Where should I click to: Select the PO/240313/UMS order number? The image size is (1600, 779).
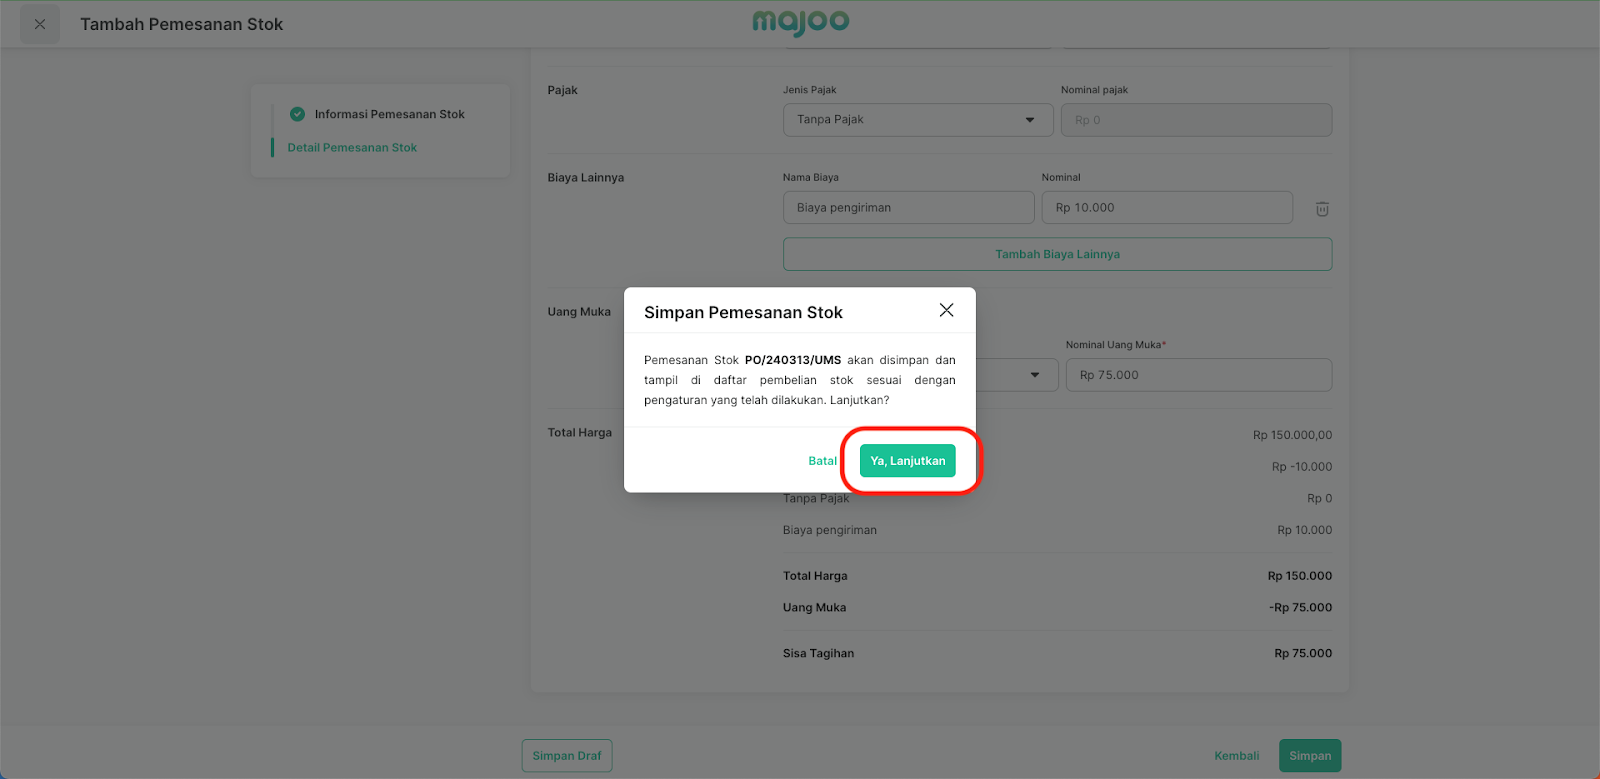click(x=793, y=360)
